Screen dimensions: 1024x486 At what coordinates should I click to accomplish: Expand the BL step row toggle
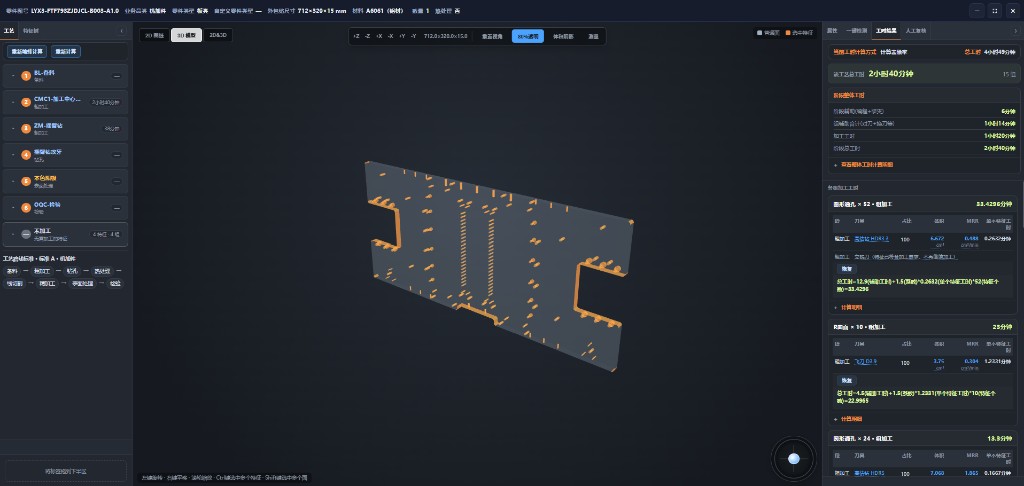click(x=12, y=76)
